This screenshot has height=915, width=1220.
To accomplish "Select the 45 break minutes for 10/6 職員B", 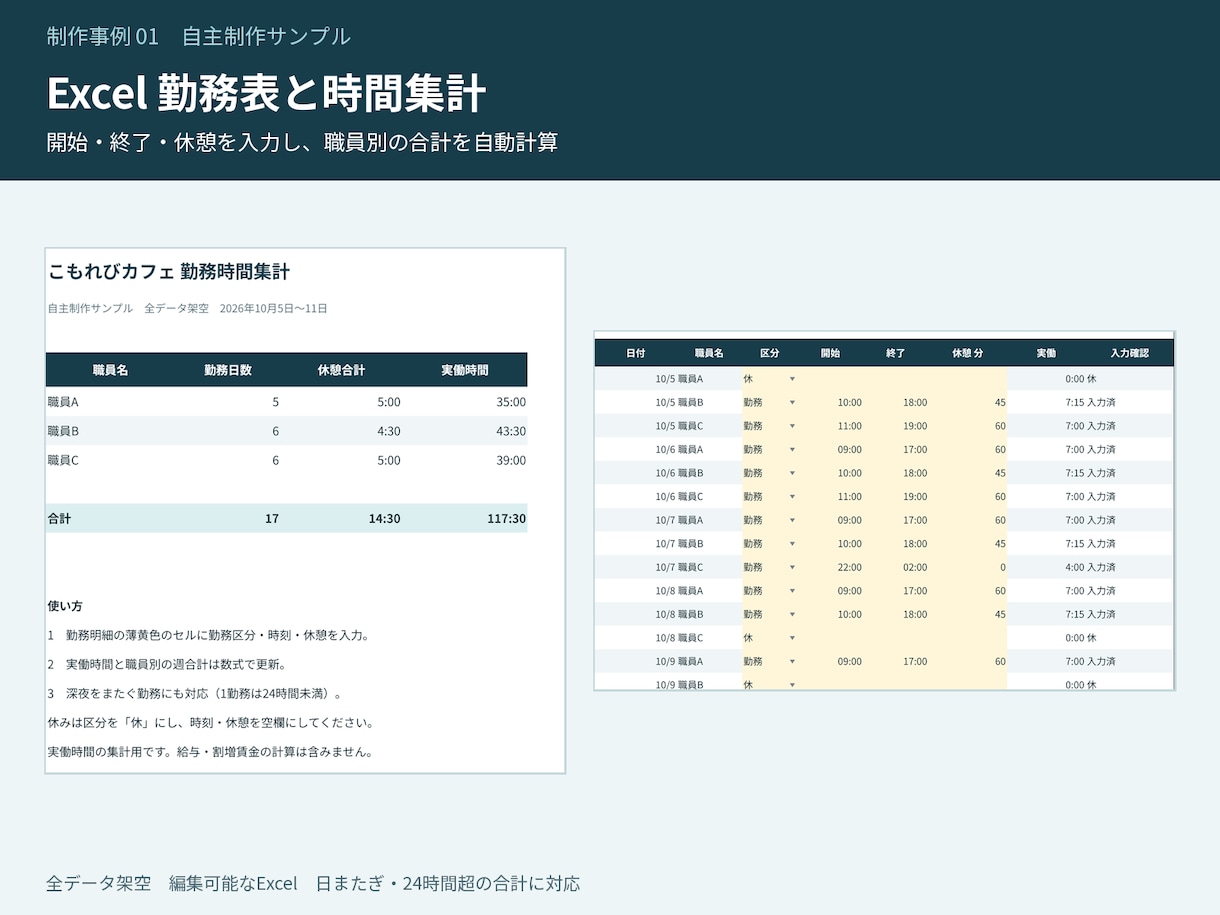I will (1000, 473).
